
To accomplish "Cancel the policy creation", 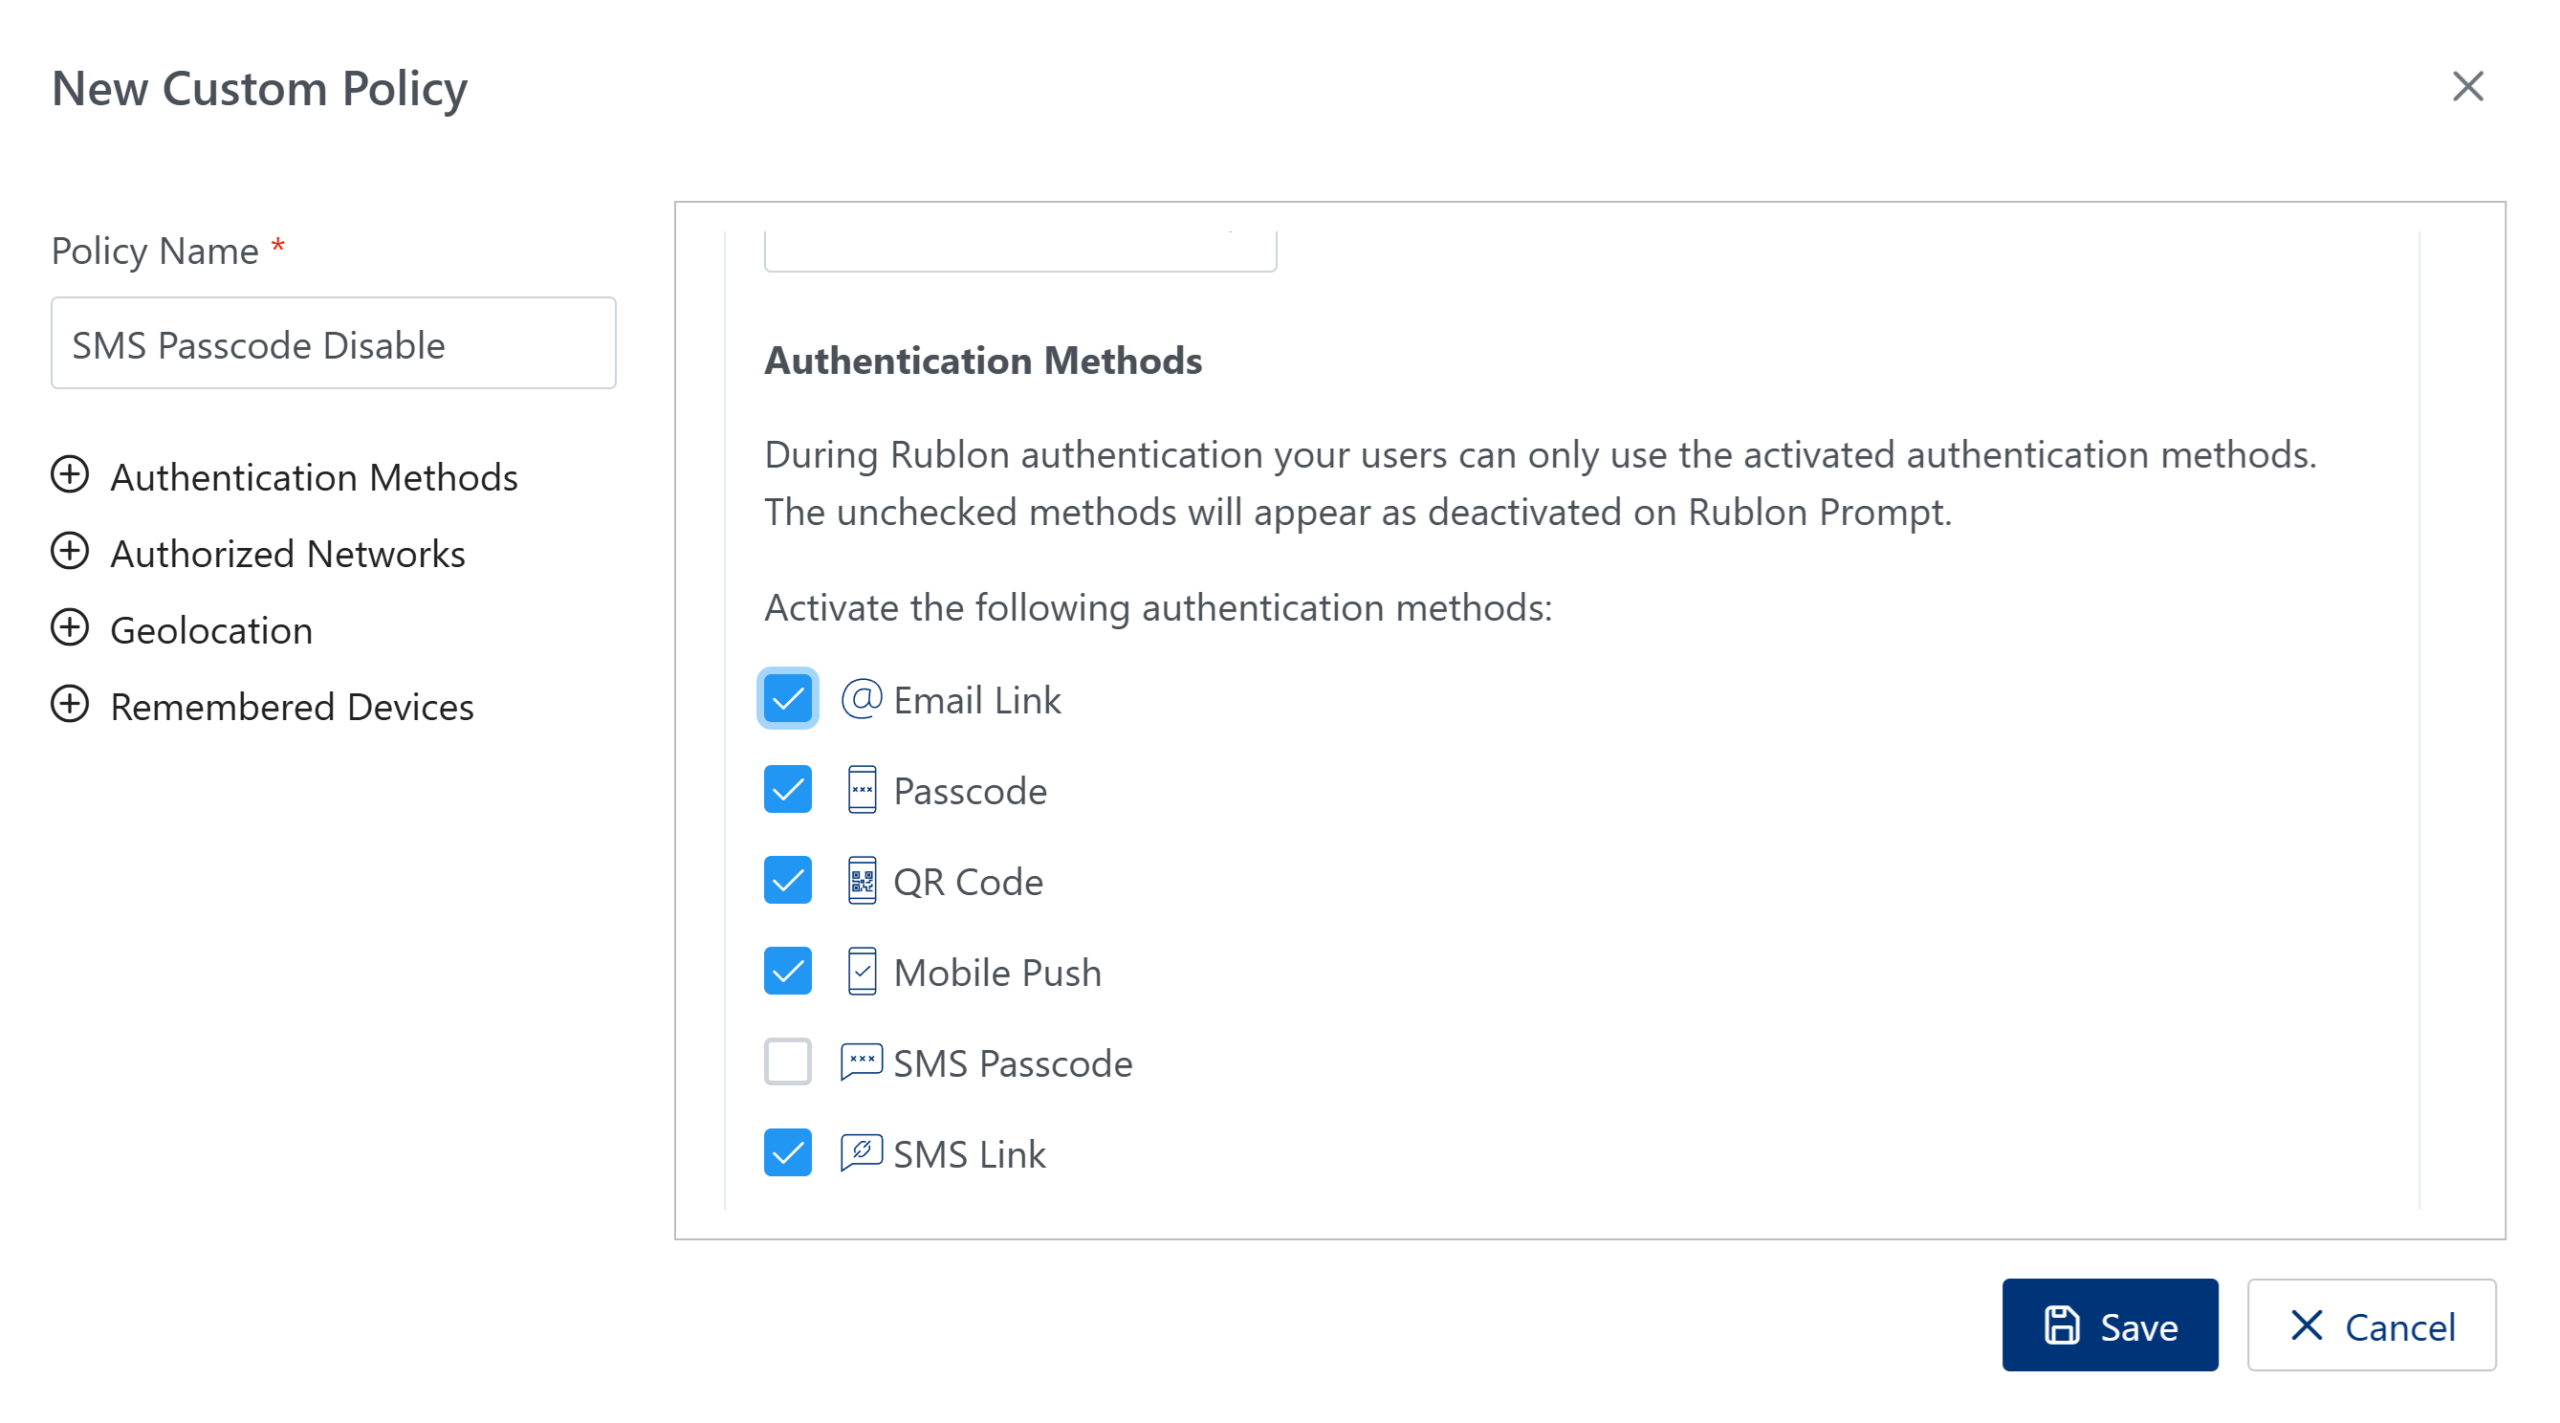I will point(2371,1326).
